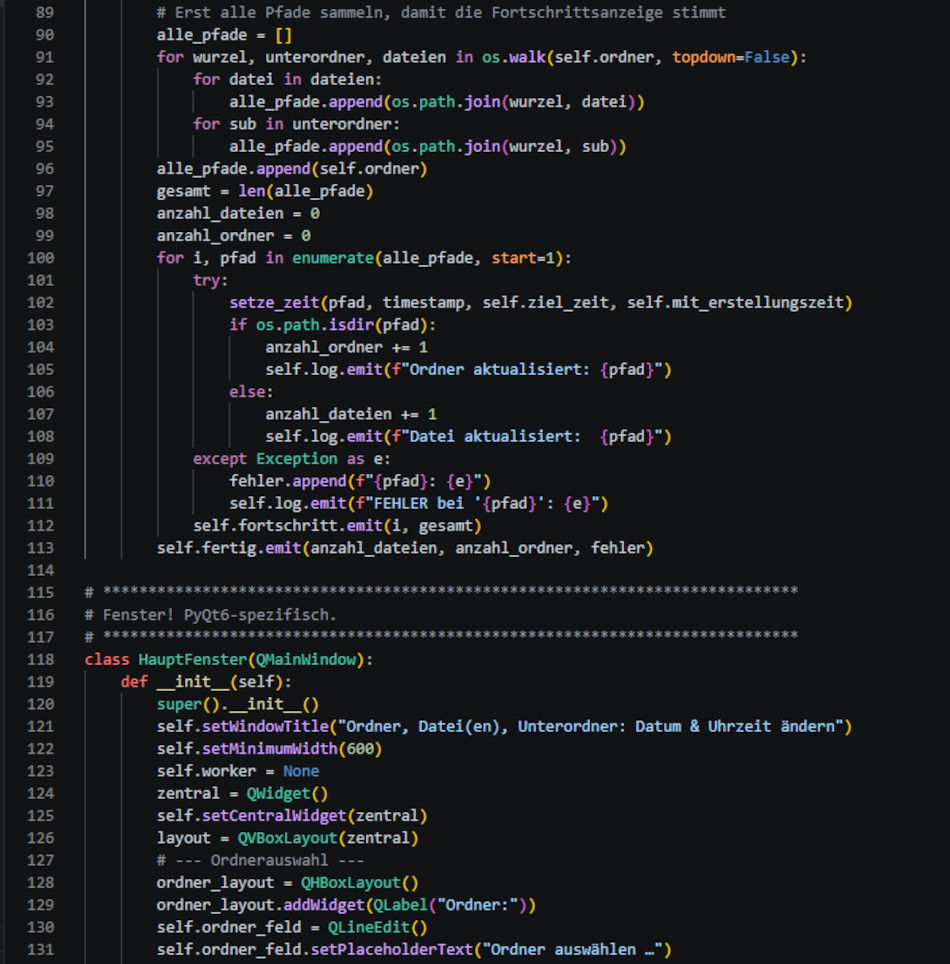Image resolution: width=950 pixels, height=964 pixels.
Task: Click the comment 'Erst alle Pfade sammeln'
Action: [279, 12]
